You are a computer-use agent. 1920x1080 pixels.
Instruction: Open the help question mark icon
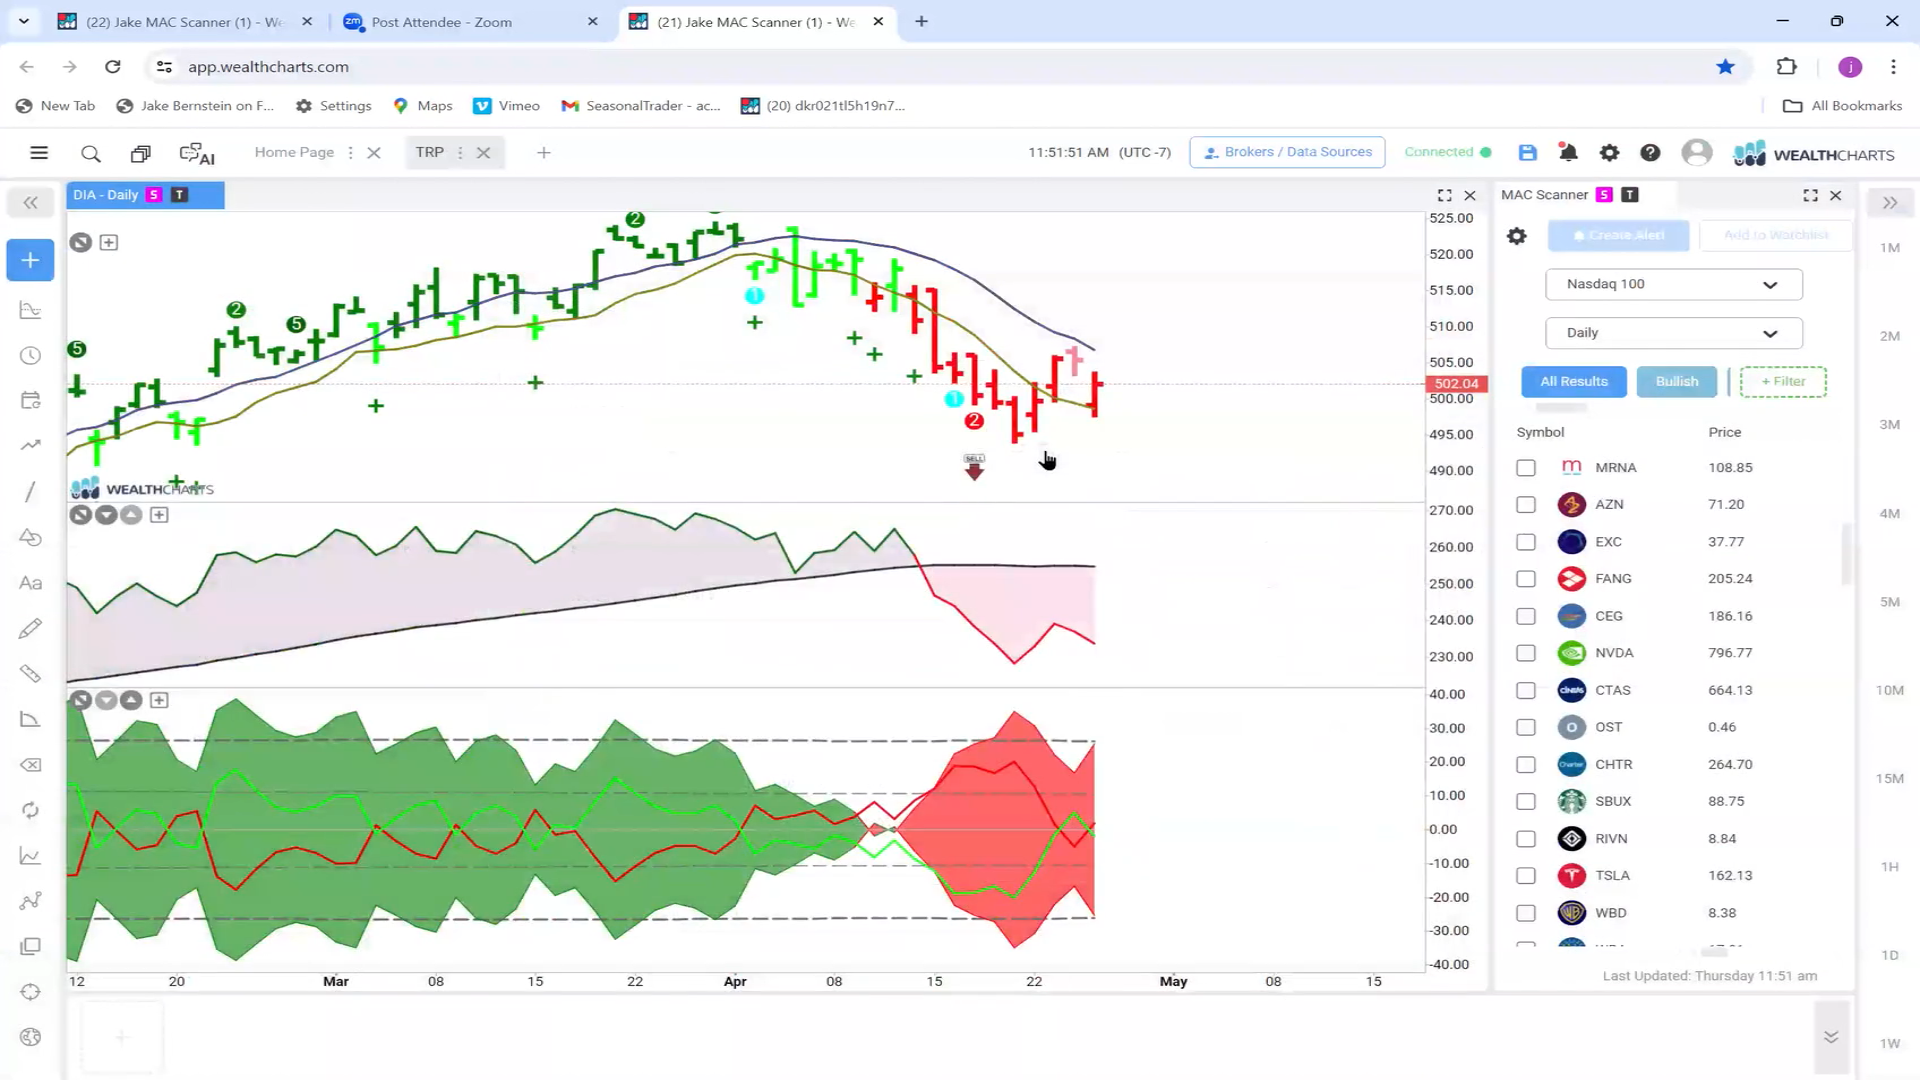(x=1650, y=152)
